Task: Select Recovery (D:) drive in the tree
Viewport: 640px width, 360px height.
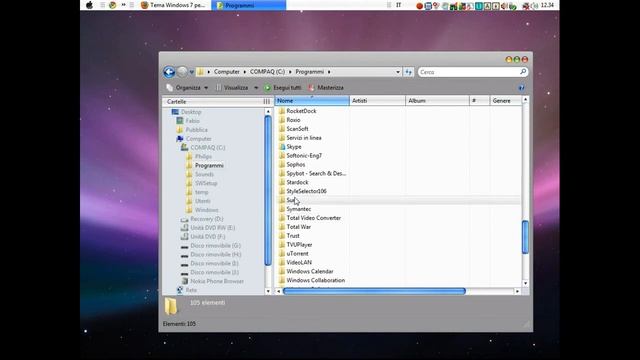Action: pos(207,219)
